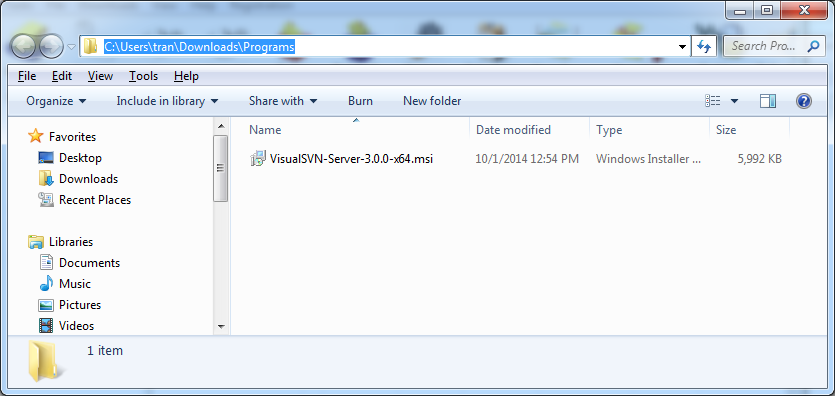Click the Refresh button beside address bar
Image resolution: width=835 pixels, height=396 pixels.
tap(704, 47)
